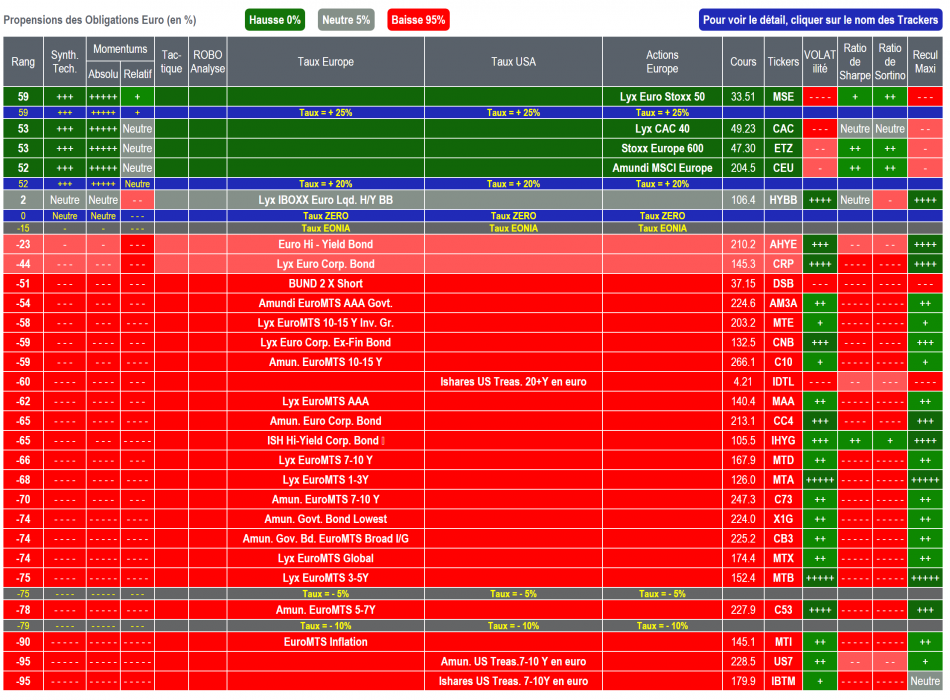Click Amun. US Treas.7-10 Y en euro
The height and width of the screenshot is (700, 950).
(514, 662)
